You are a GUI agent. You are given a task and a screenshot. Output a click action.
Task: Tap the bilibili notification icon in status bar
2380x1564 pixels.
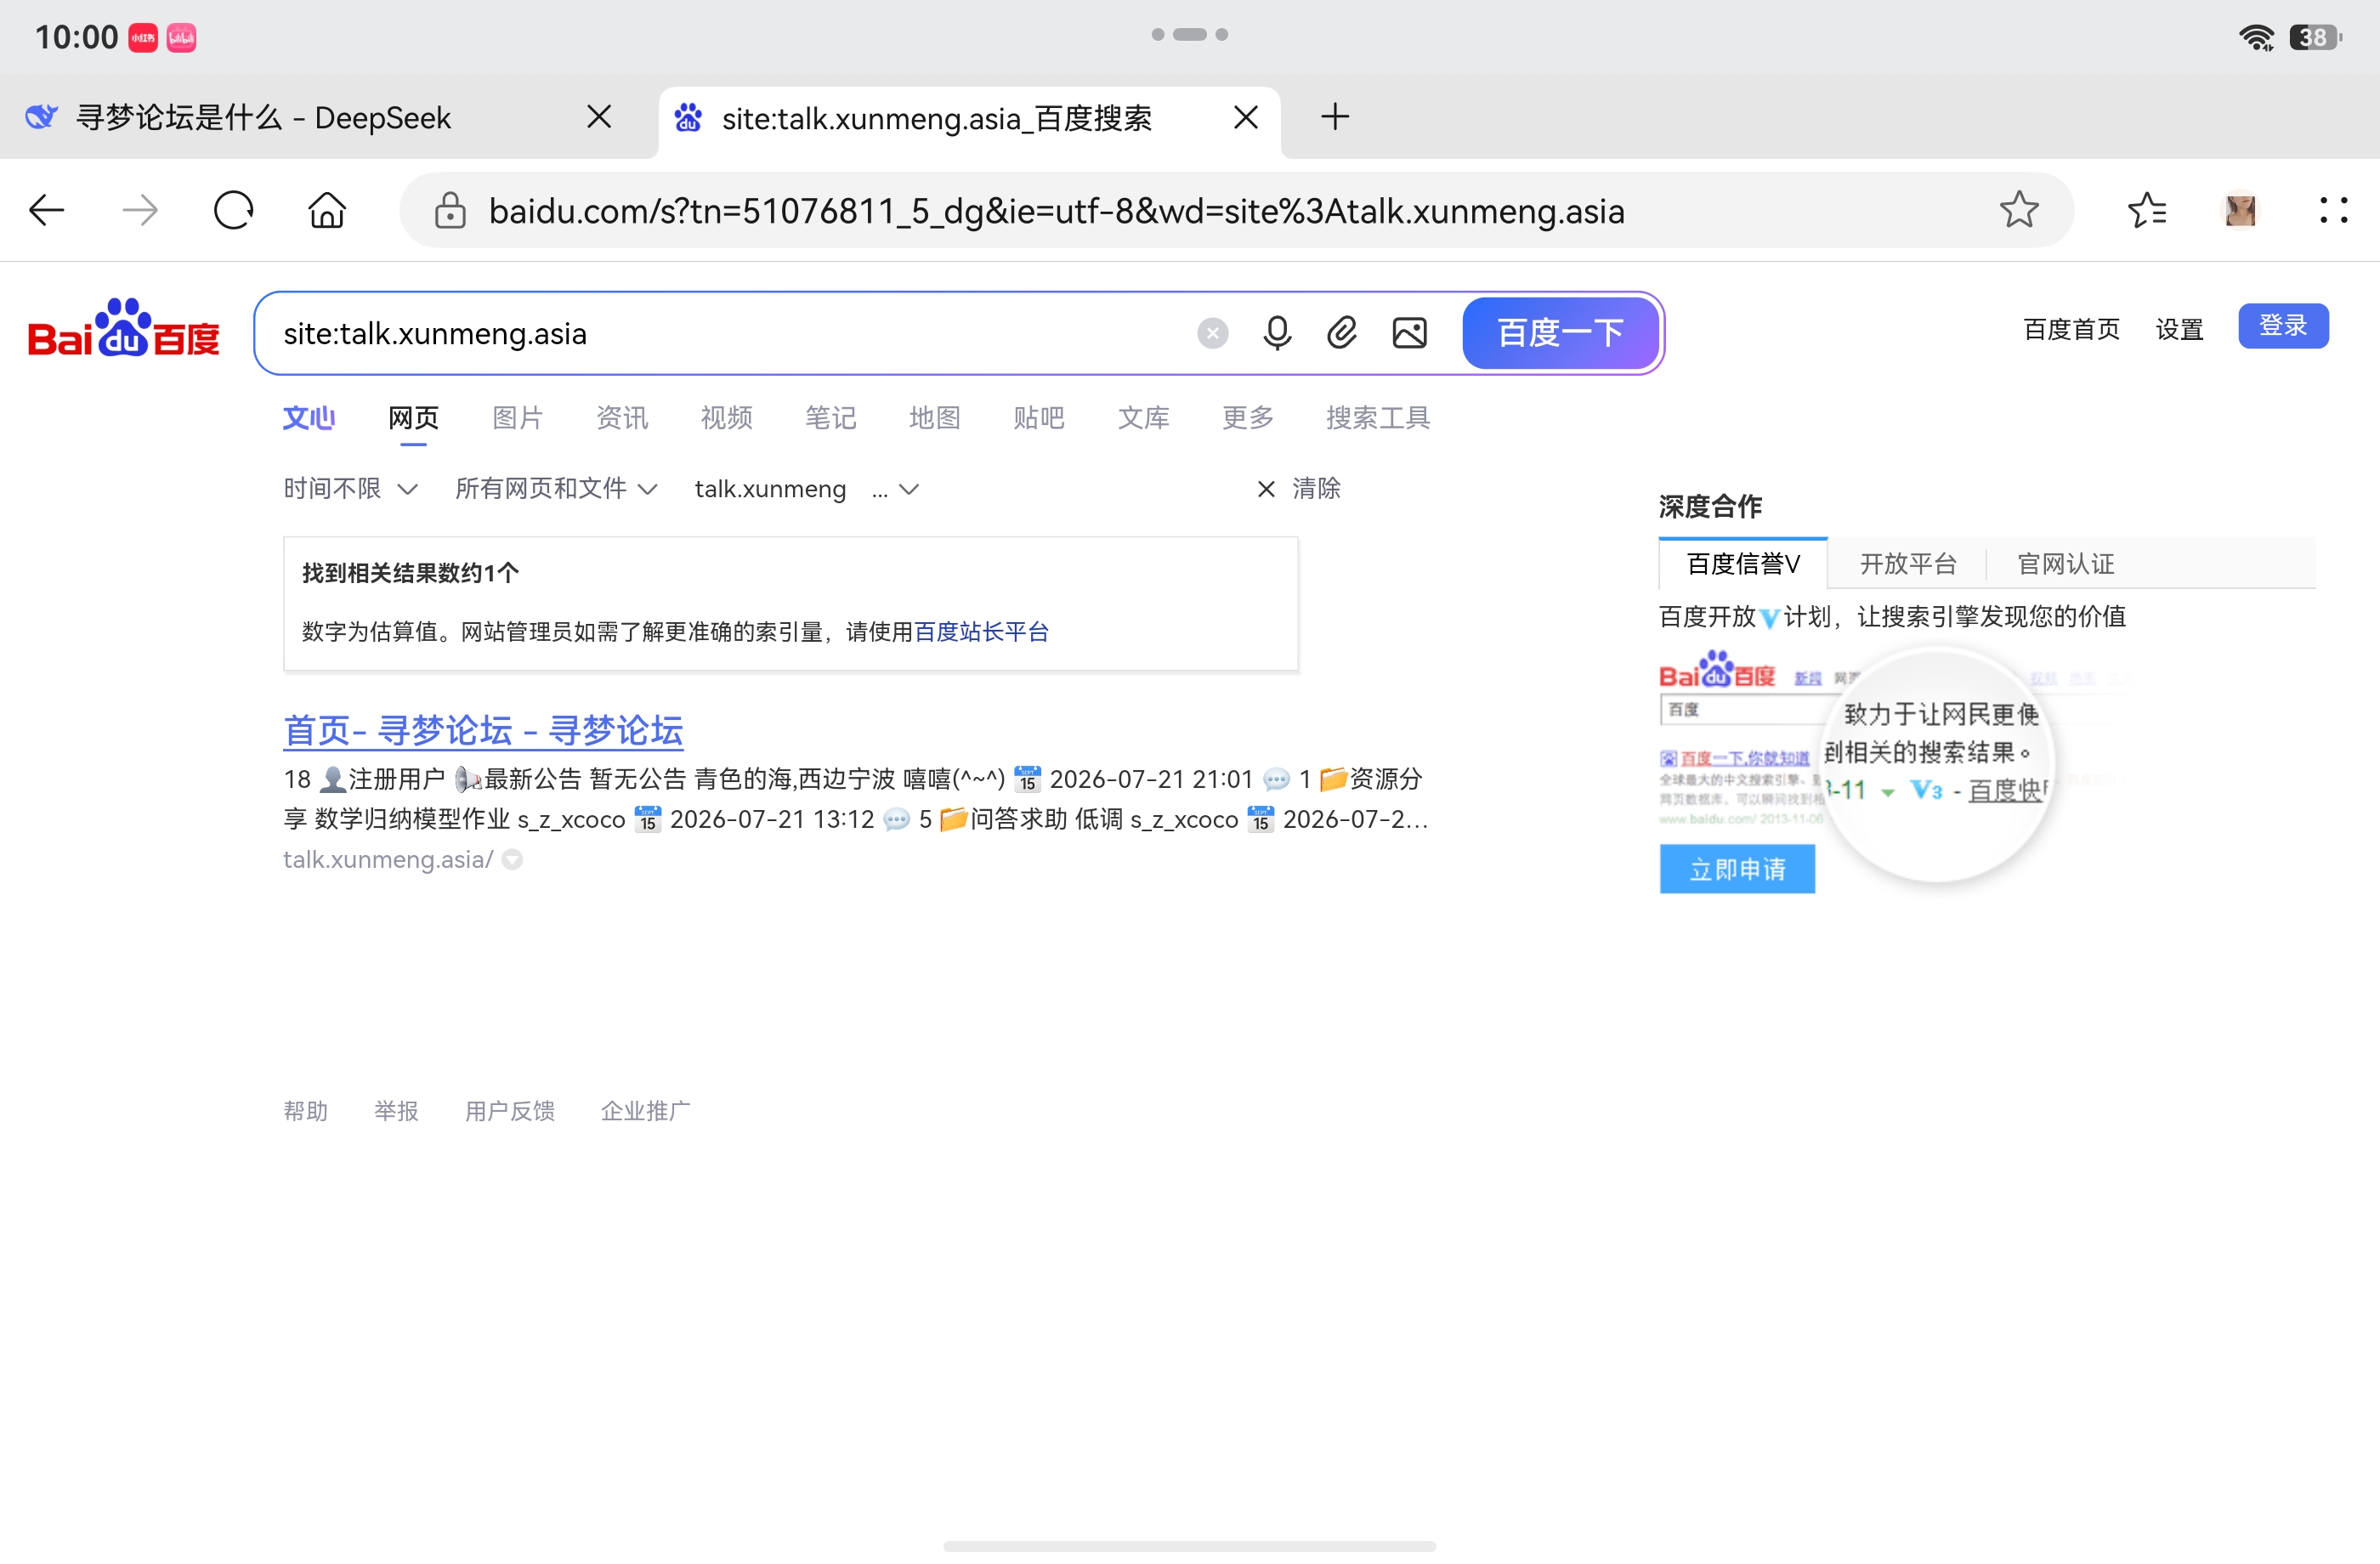[181, 38]
